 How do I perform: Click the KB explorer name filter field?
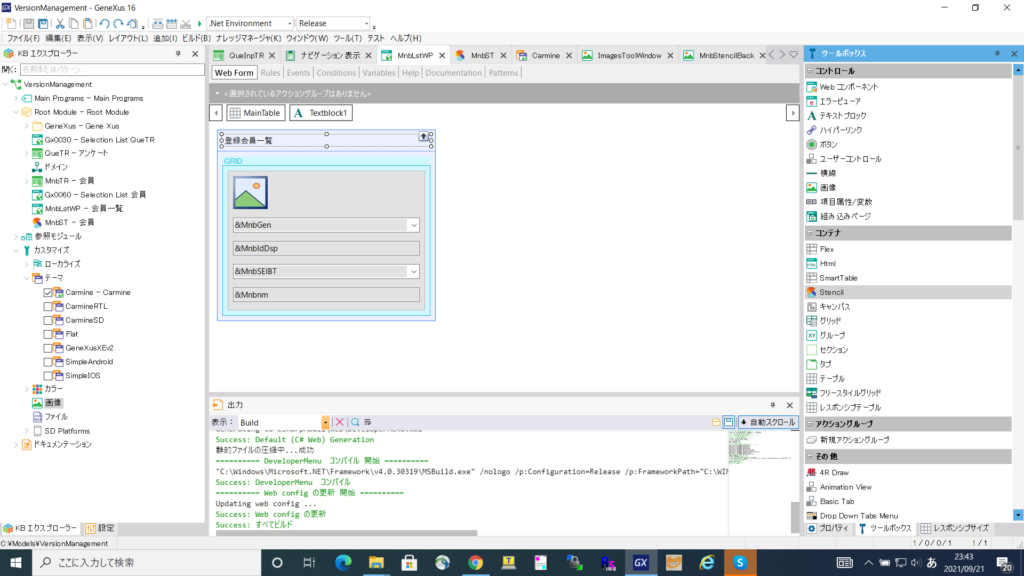pyautogui.click(x=112, y=69)
